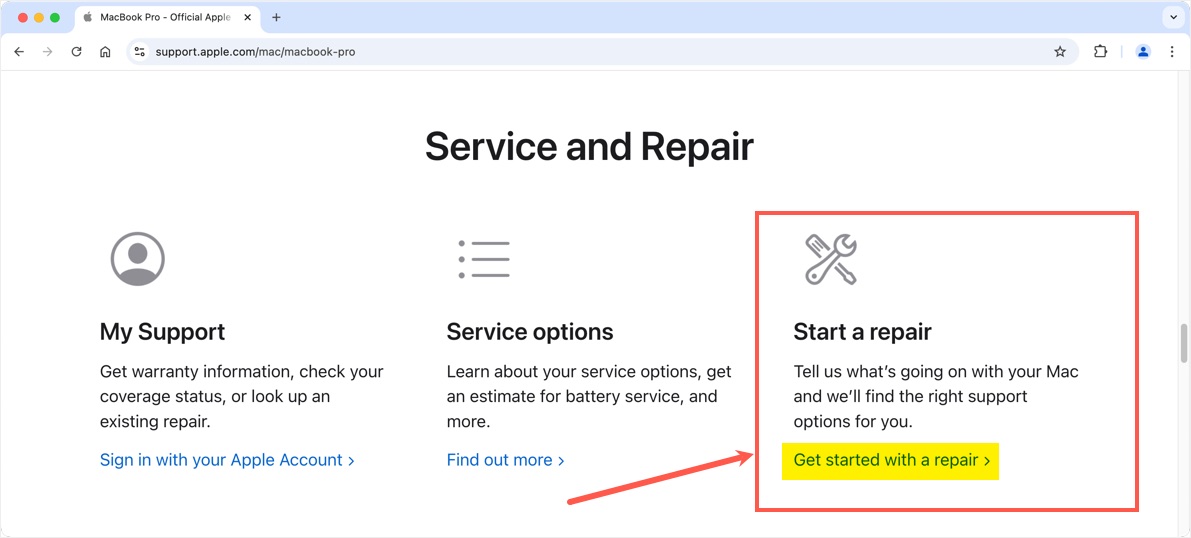The width and height of the screenshot is (1191, 538).
Task: Click the Get warranty information paragraph
Action: (242, 396)
